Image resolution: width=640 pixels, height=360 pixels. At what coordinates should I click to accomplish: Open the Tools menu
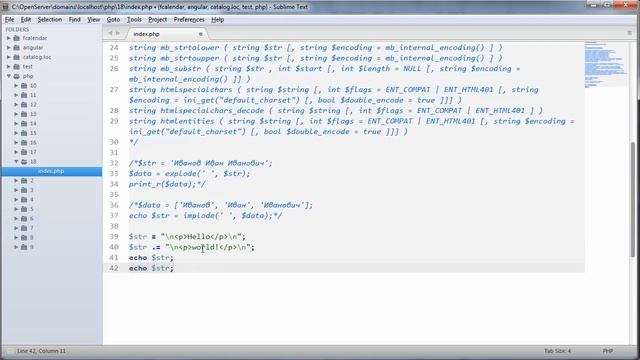click(134, 20)
